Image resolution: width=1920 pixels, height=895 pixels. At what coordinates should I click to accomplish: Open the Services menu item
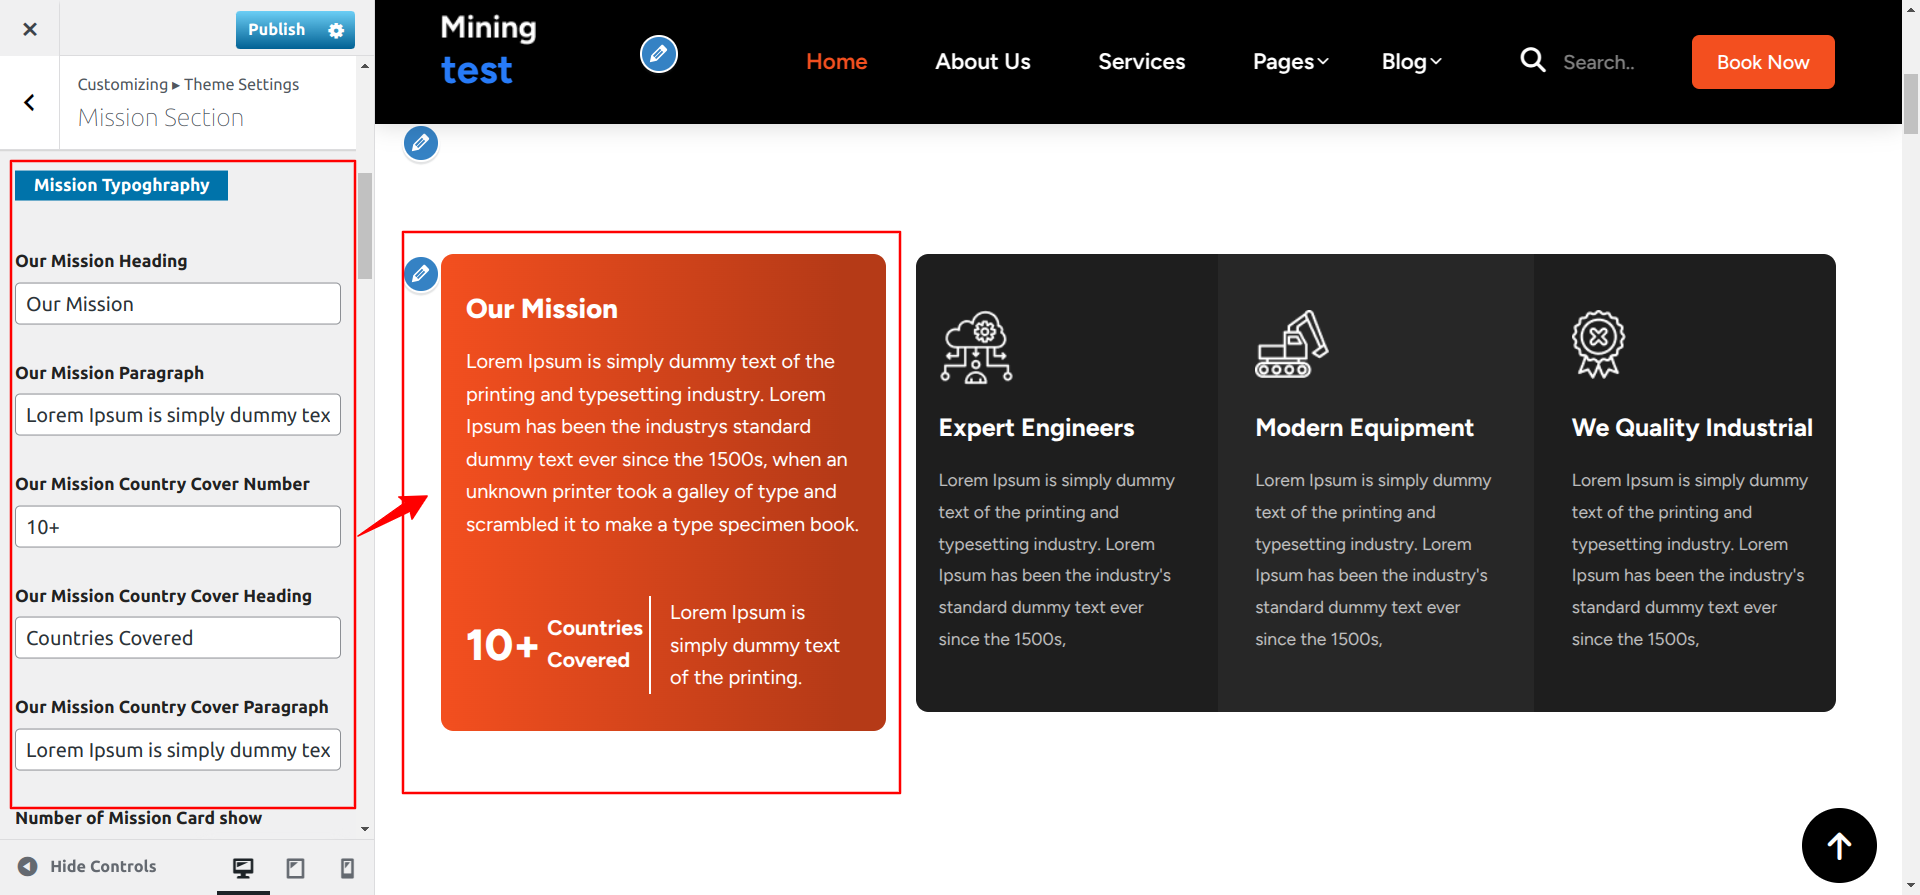pyautogui.click(x=1141, y=62)
